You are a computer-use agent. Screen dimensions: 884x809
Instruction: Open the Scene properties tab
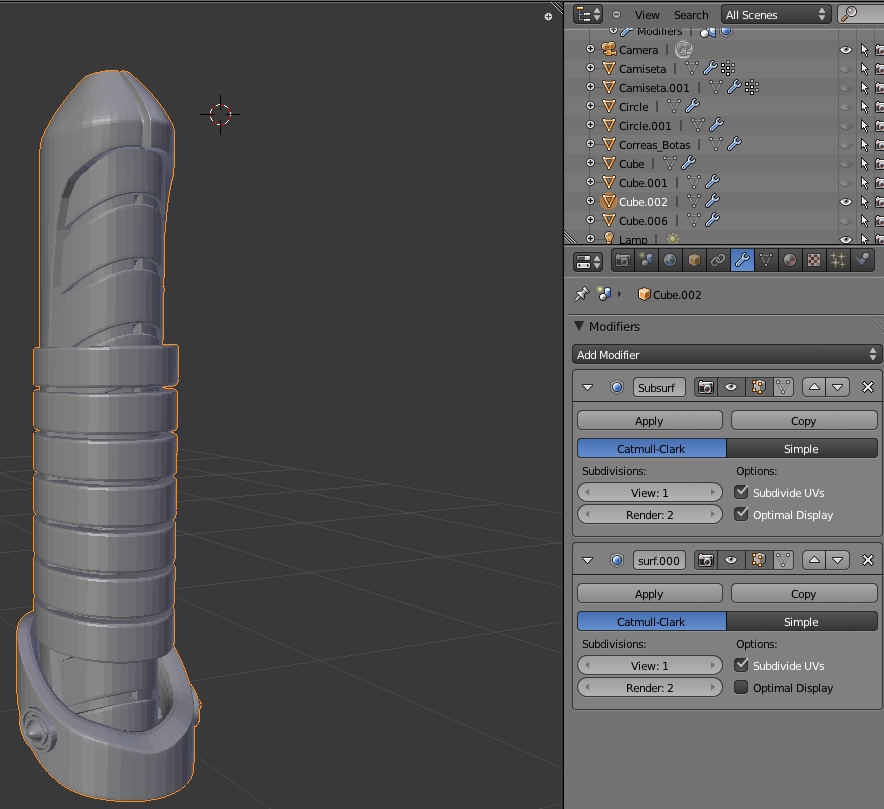[x=646, y=260]
